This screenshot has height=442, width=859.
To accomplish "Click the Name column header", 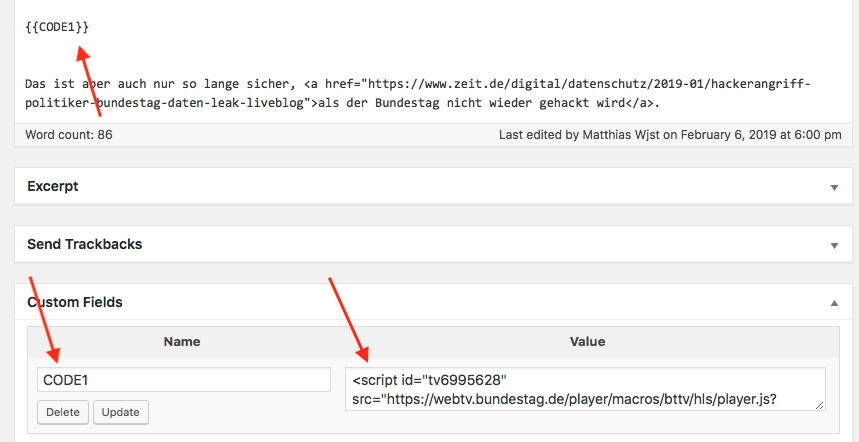I will (x=182, y=342).
